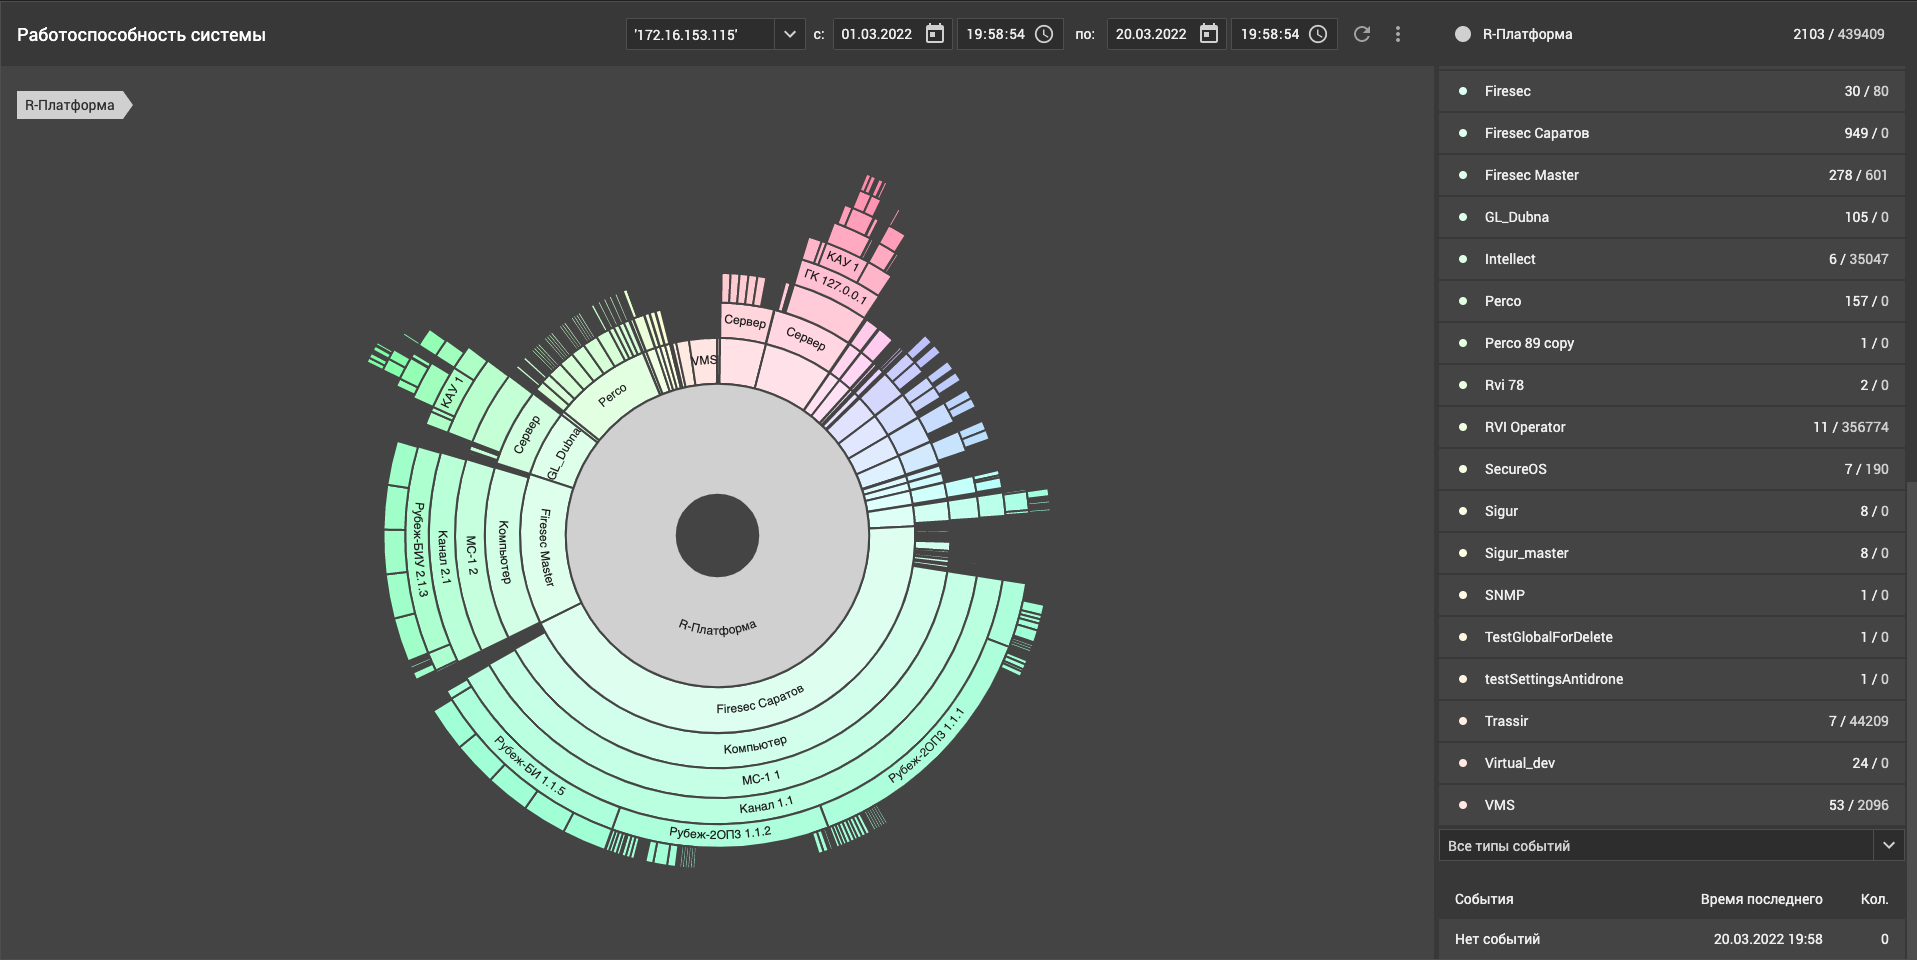
Task: Click the Рубеж-2ОП3 1.1.2 segment
Action: click(x=720, y=832)
